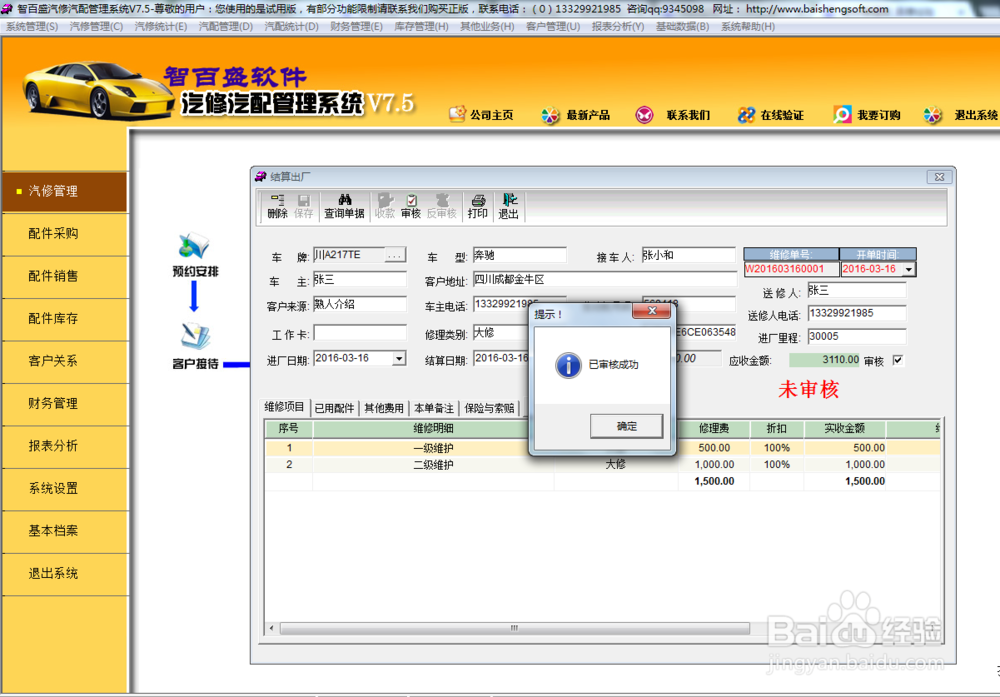Image resolution: width=1000 pixels, height=697 pixels.
Task: Open 我要订购 banner link
Action: (867, 115)
